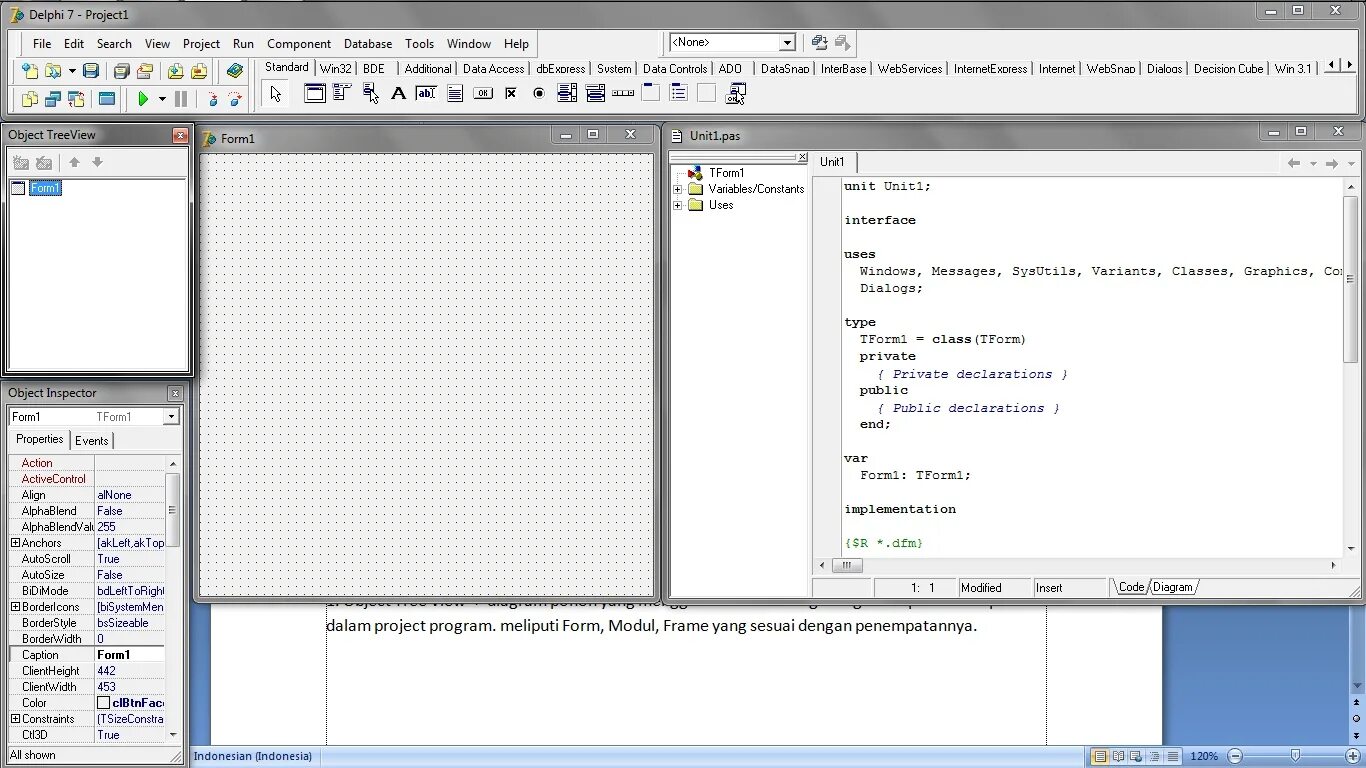The image size is (1366, 768).
Task: Switch to Win32 palette tab
Action: click(x=336, y=68)
